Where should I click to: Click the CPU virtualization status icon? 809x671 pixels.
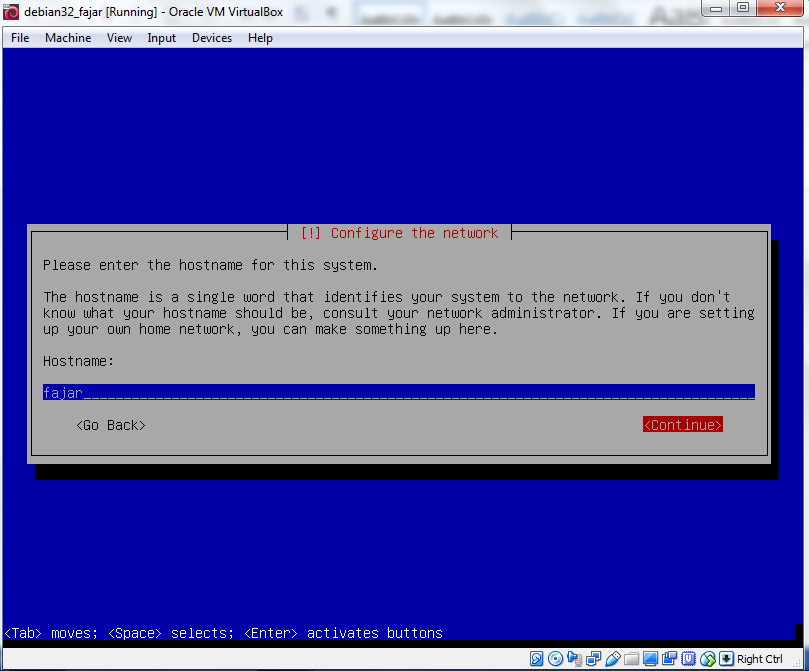tap(688, 659)
